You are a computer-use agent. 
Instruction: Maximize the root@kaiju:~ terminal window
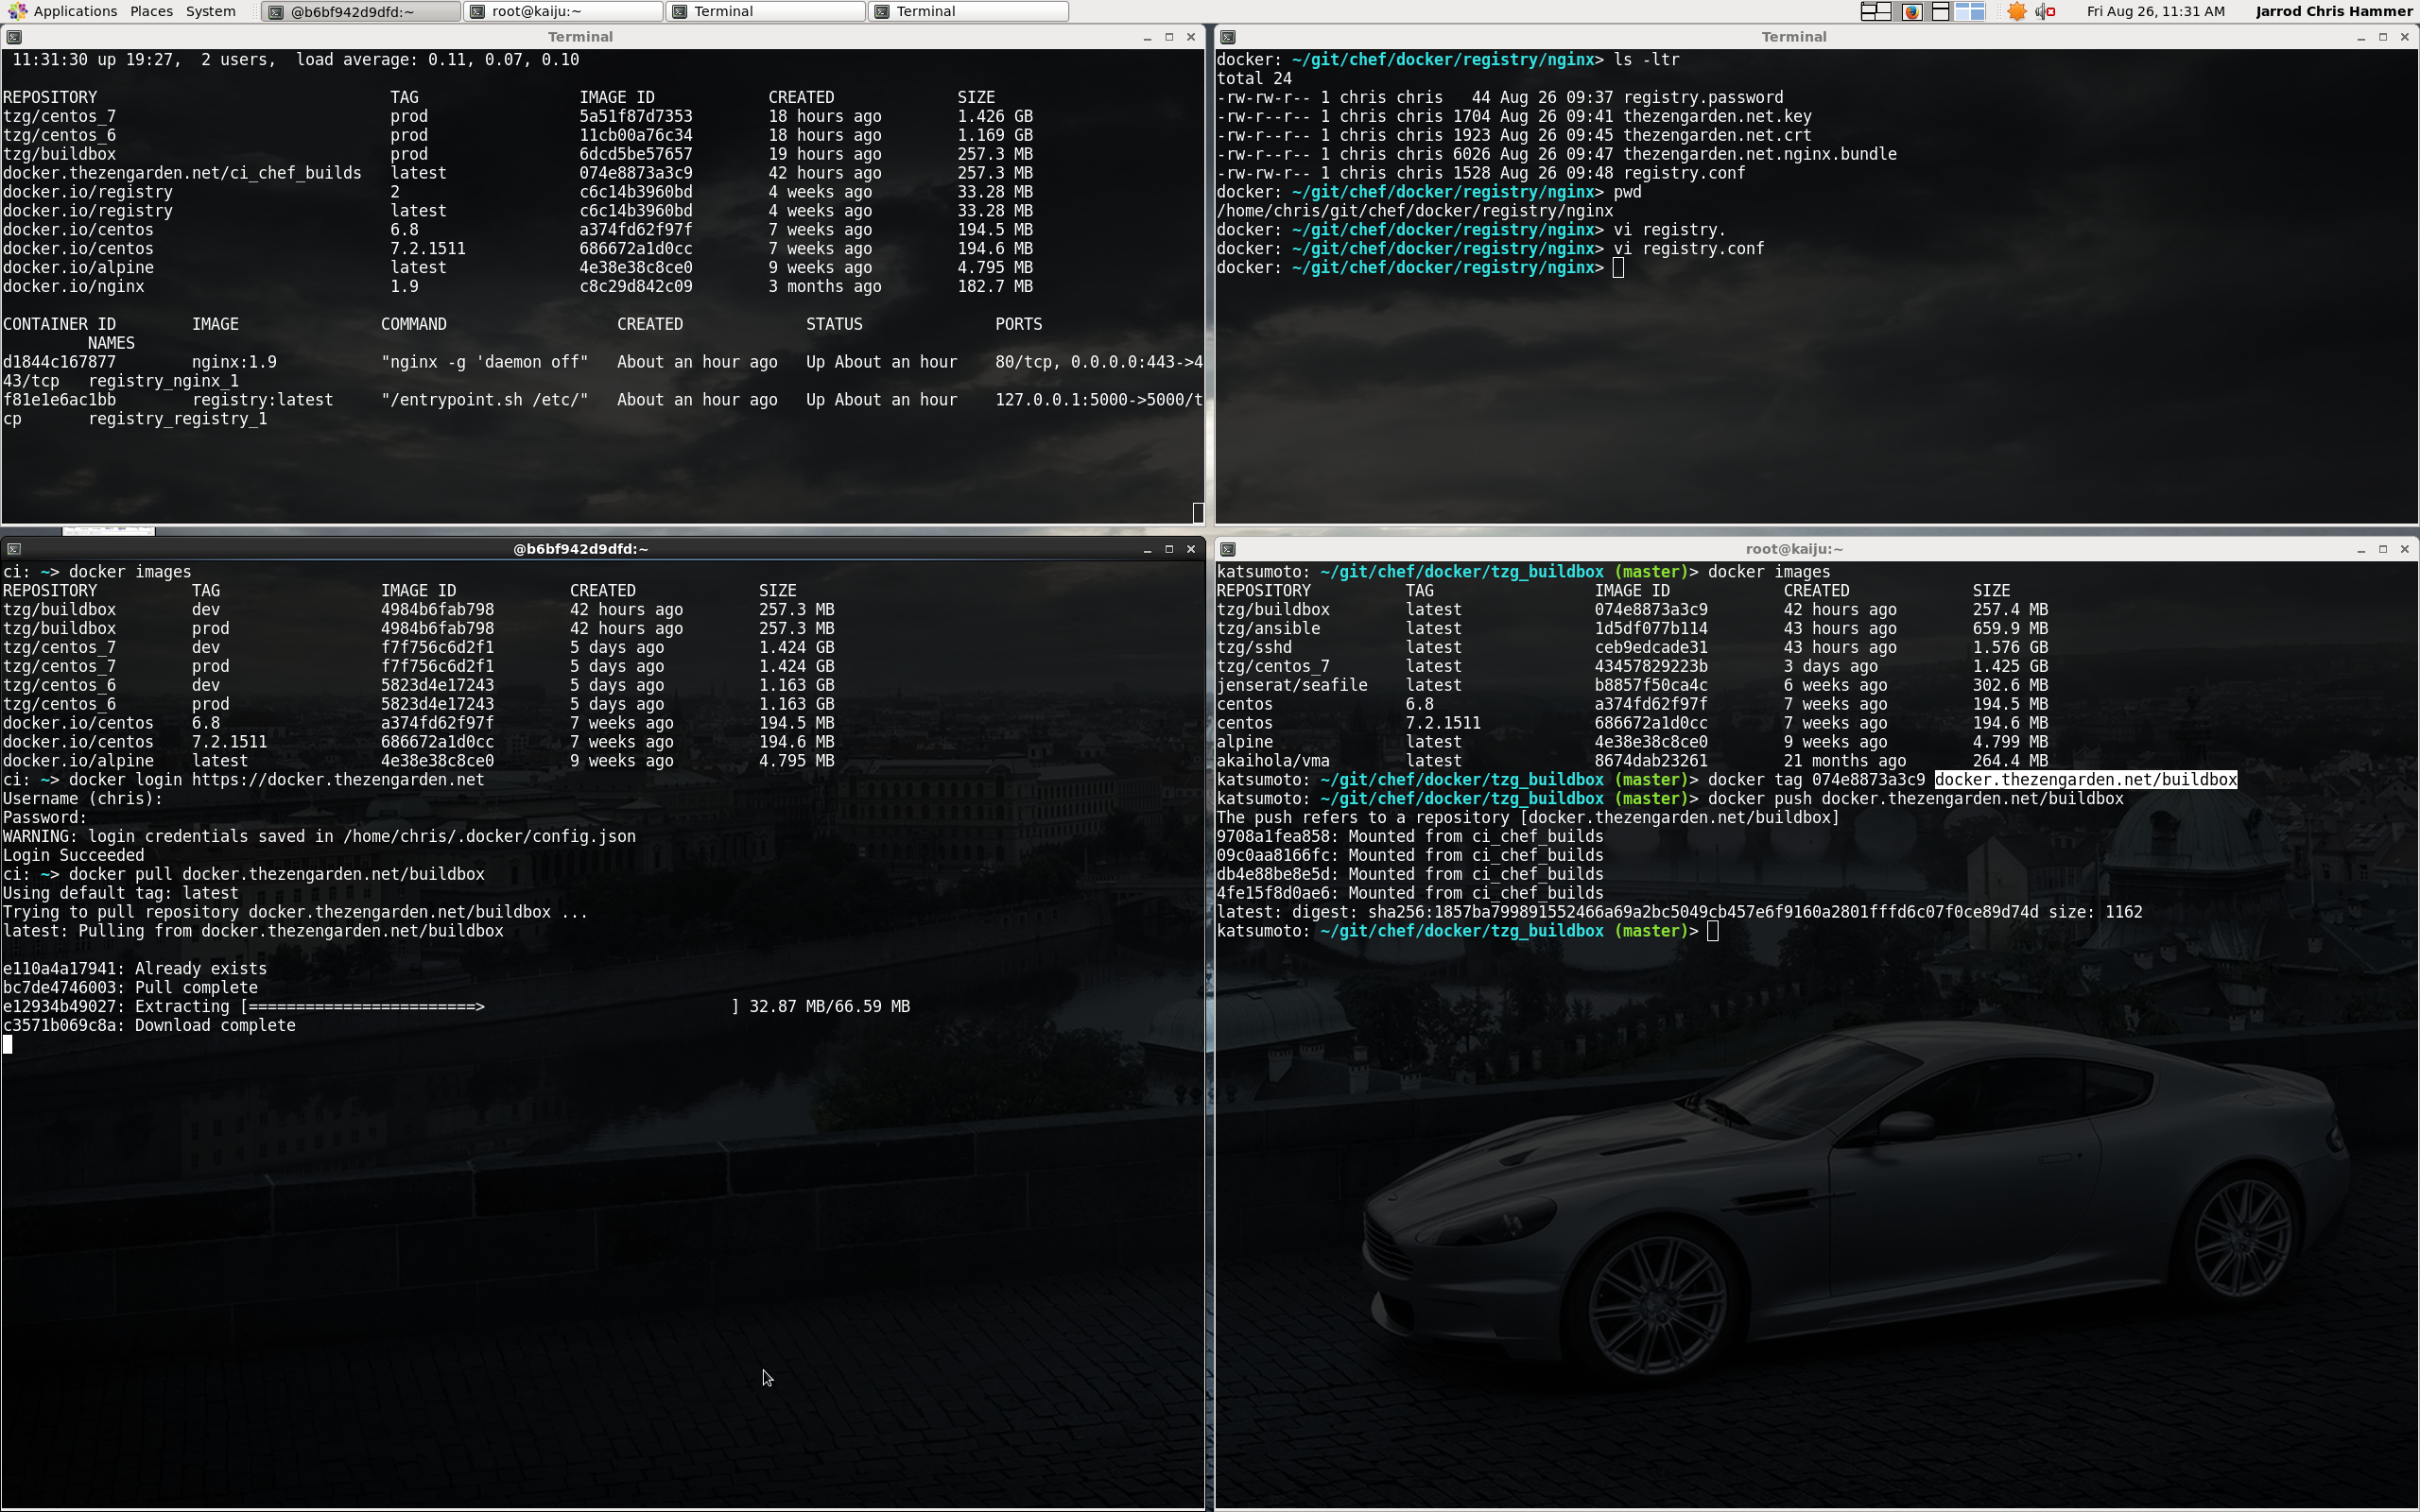tap(2383, 549)
